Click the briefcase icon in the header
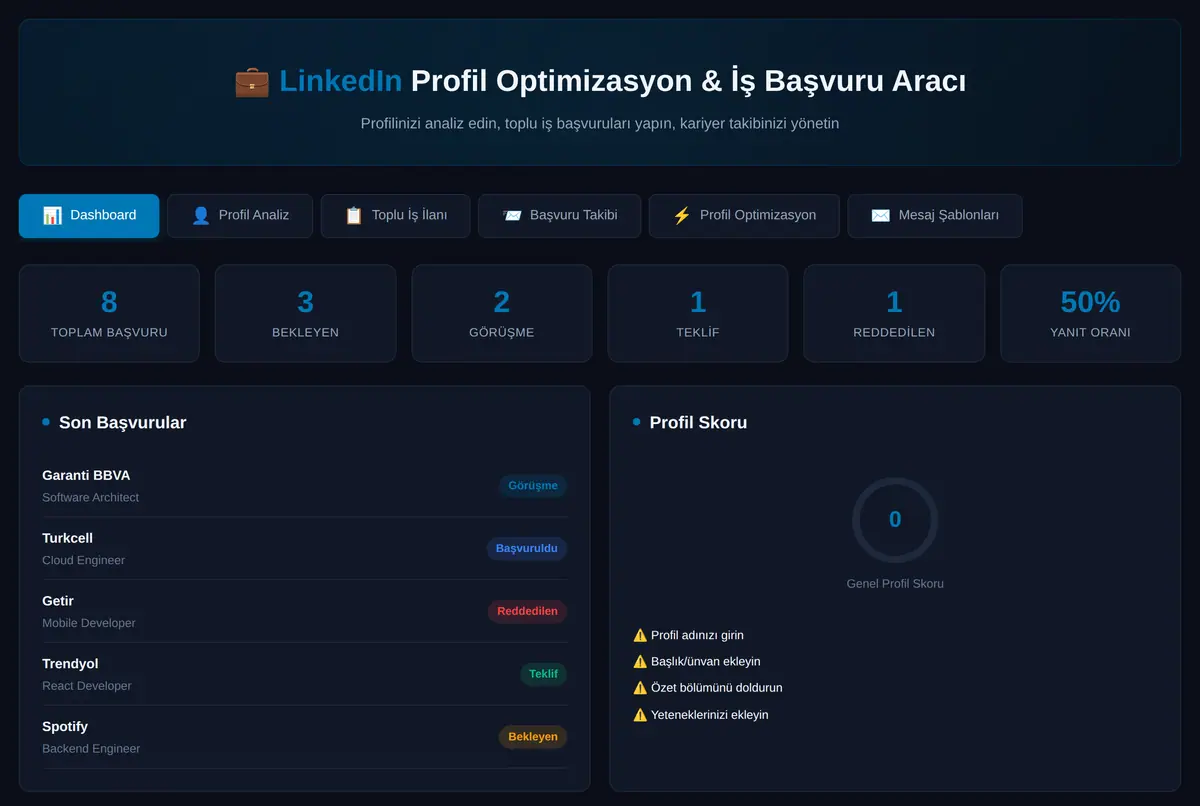Viewport: 1200px width, 806px height. click(252, 81)
